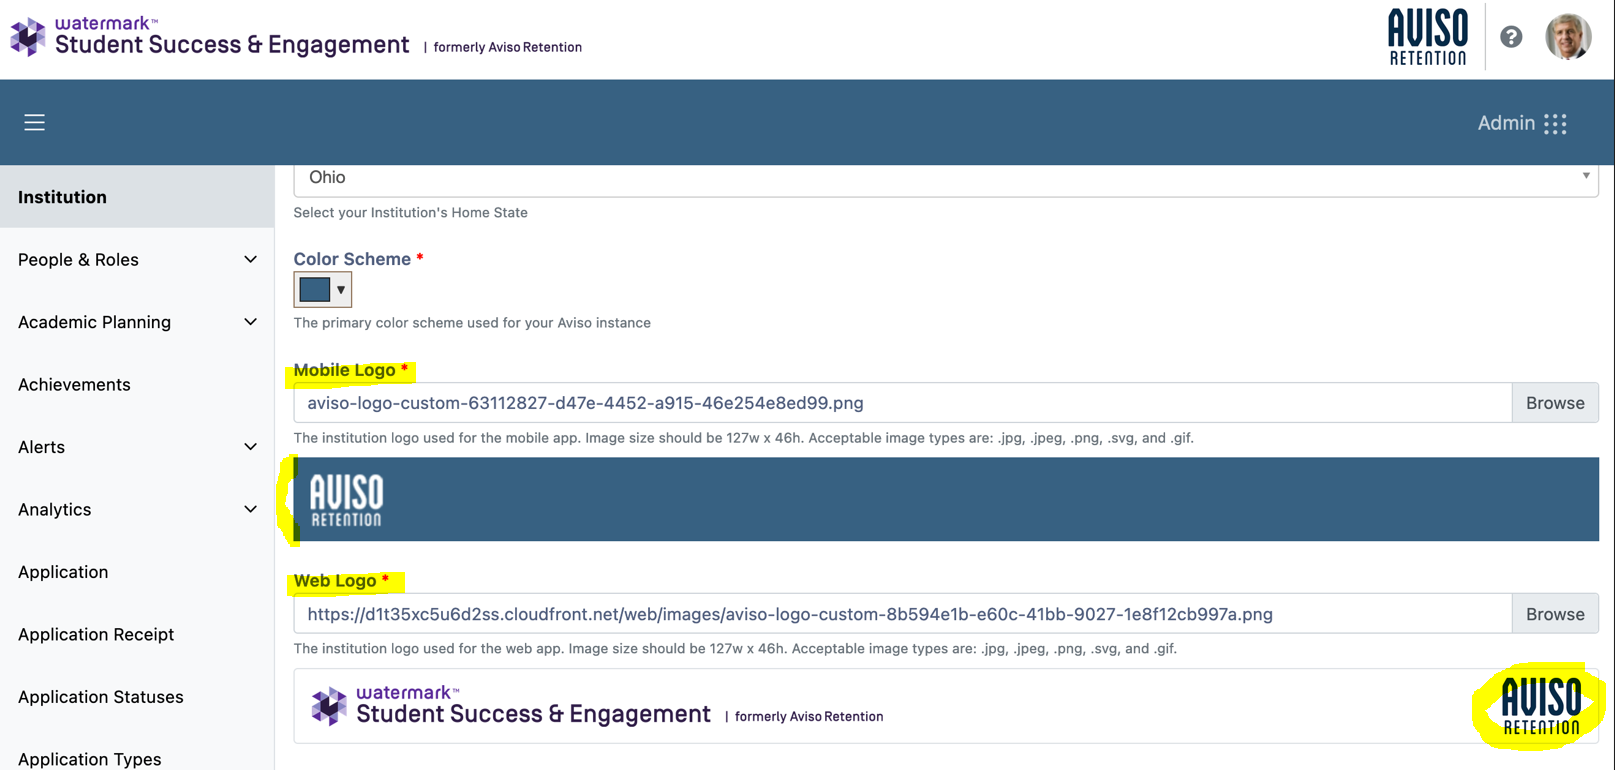Click the Web Logo URL field

[x=902, y=614]
